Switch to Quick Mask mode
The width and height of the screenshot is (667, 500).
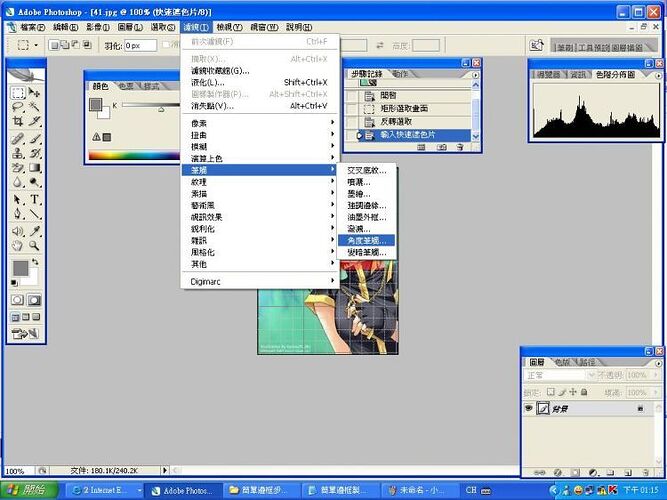[34, 300]
